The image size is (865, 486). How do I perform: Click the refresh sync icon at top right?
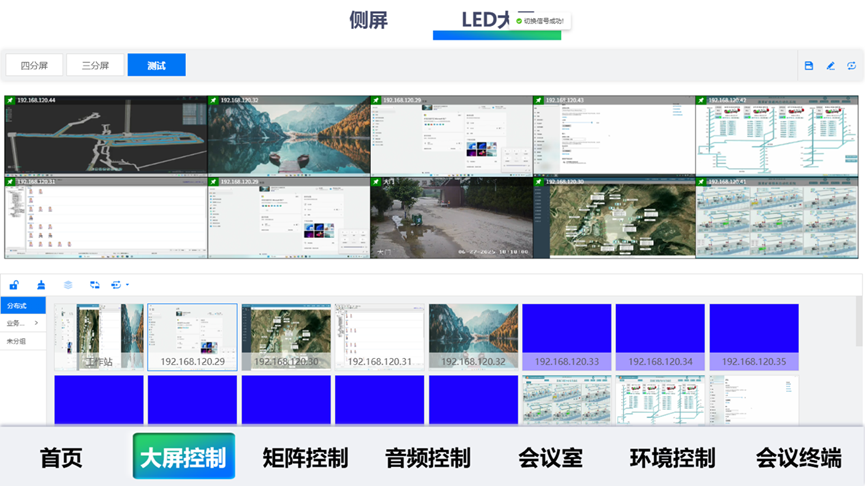click(x=852, y=66)
